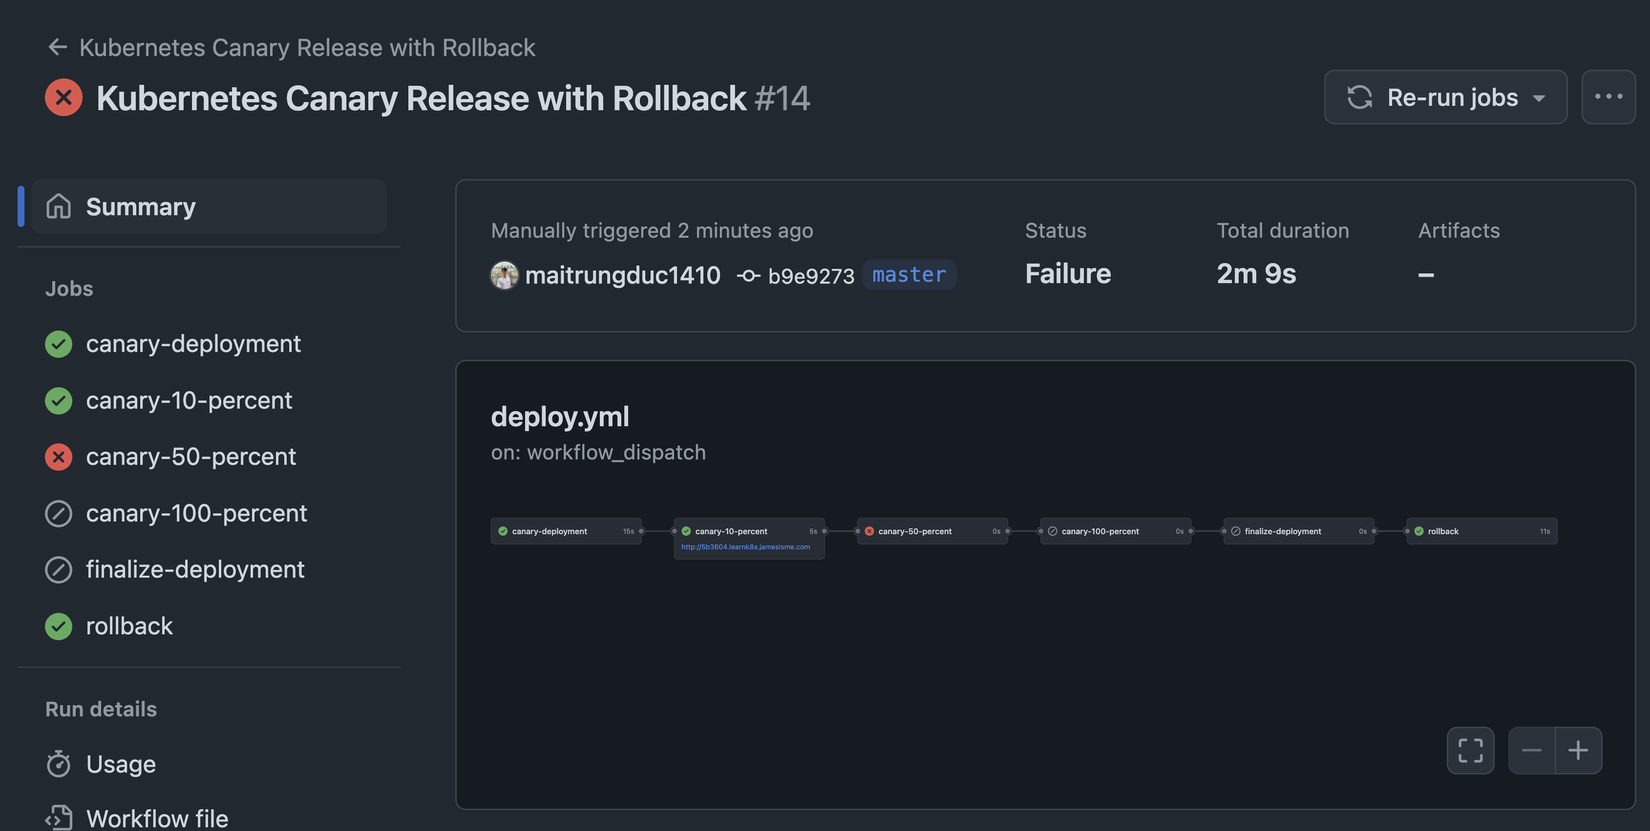Open canary-10-percent job in sidebar
The height and width of the screenshot is (831, 1650).
[x=189, y=401]
